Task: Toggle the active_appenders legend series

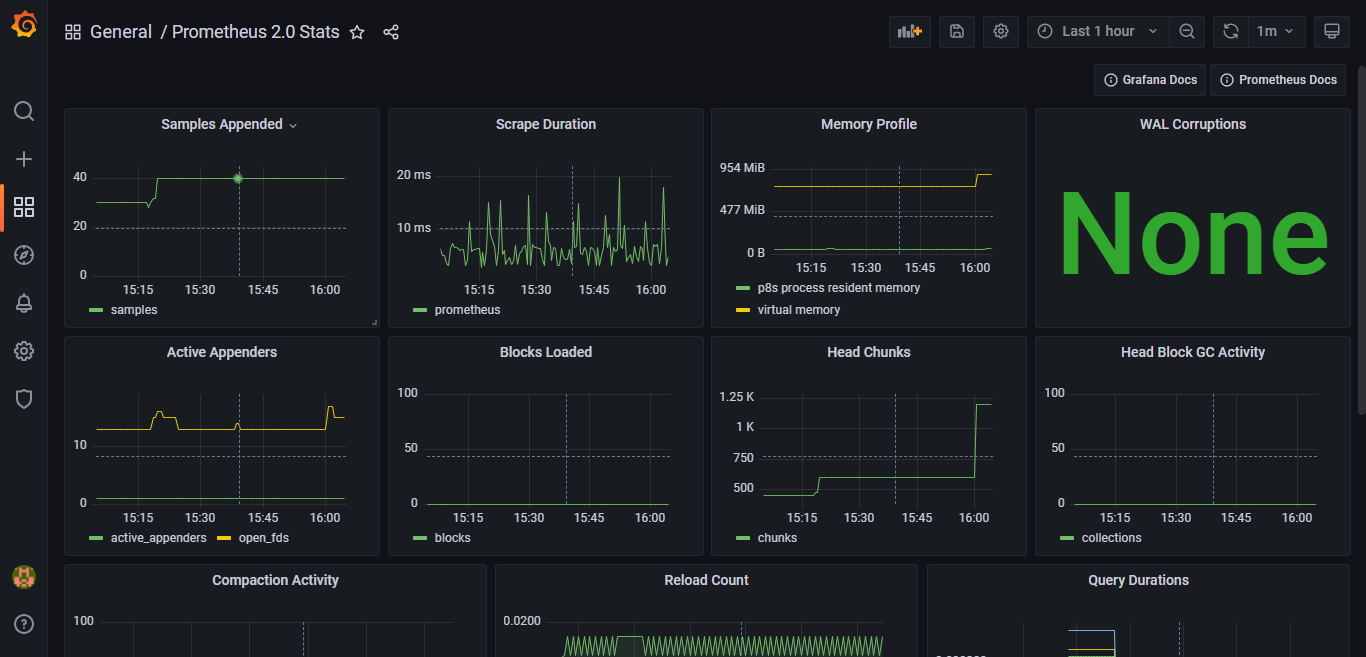Action: click(158, 538)
